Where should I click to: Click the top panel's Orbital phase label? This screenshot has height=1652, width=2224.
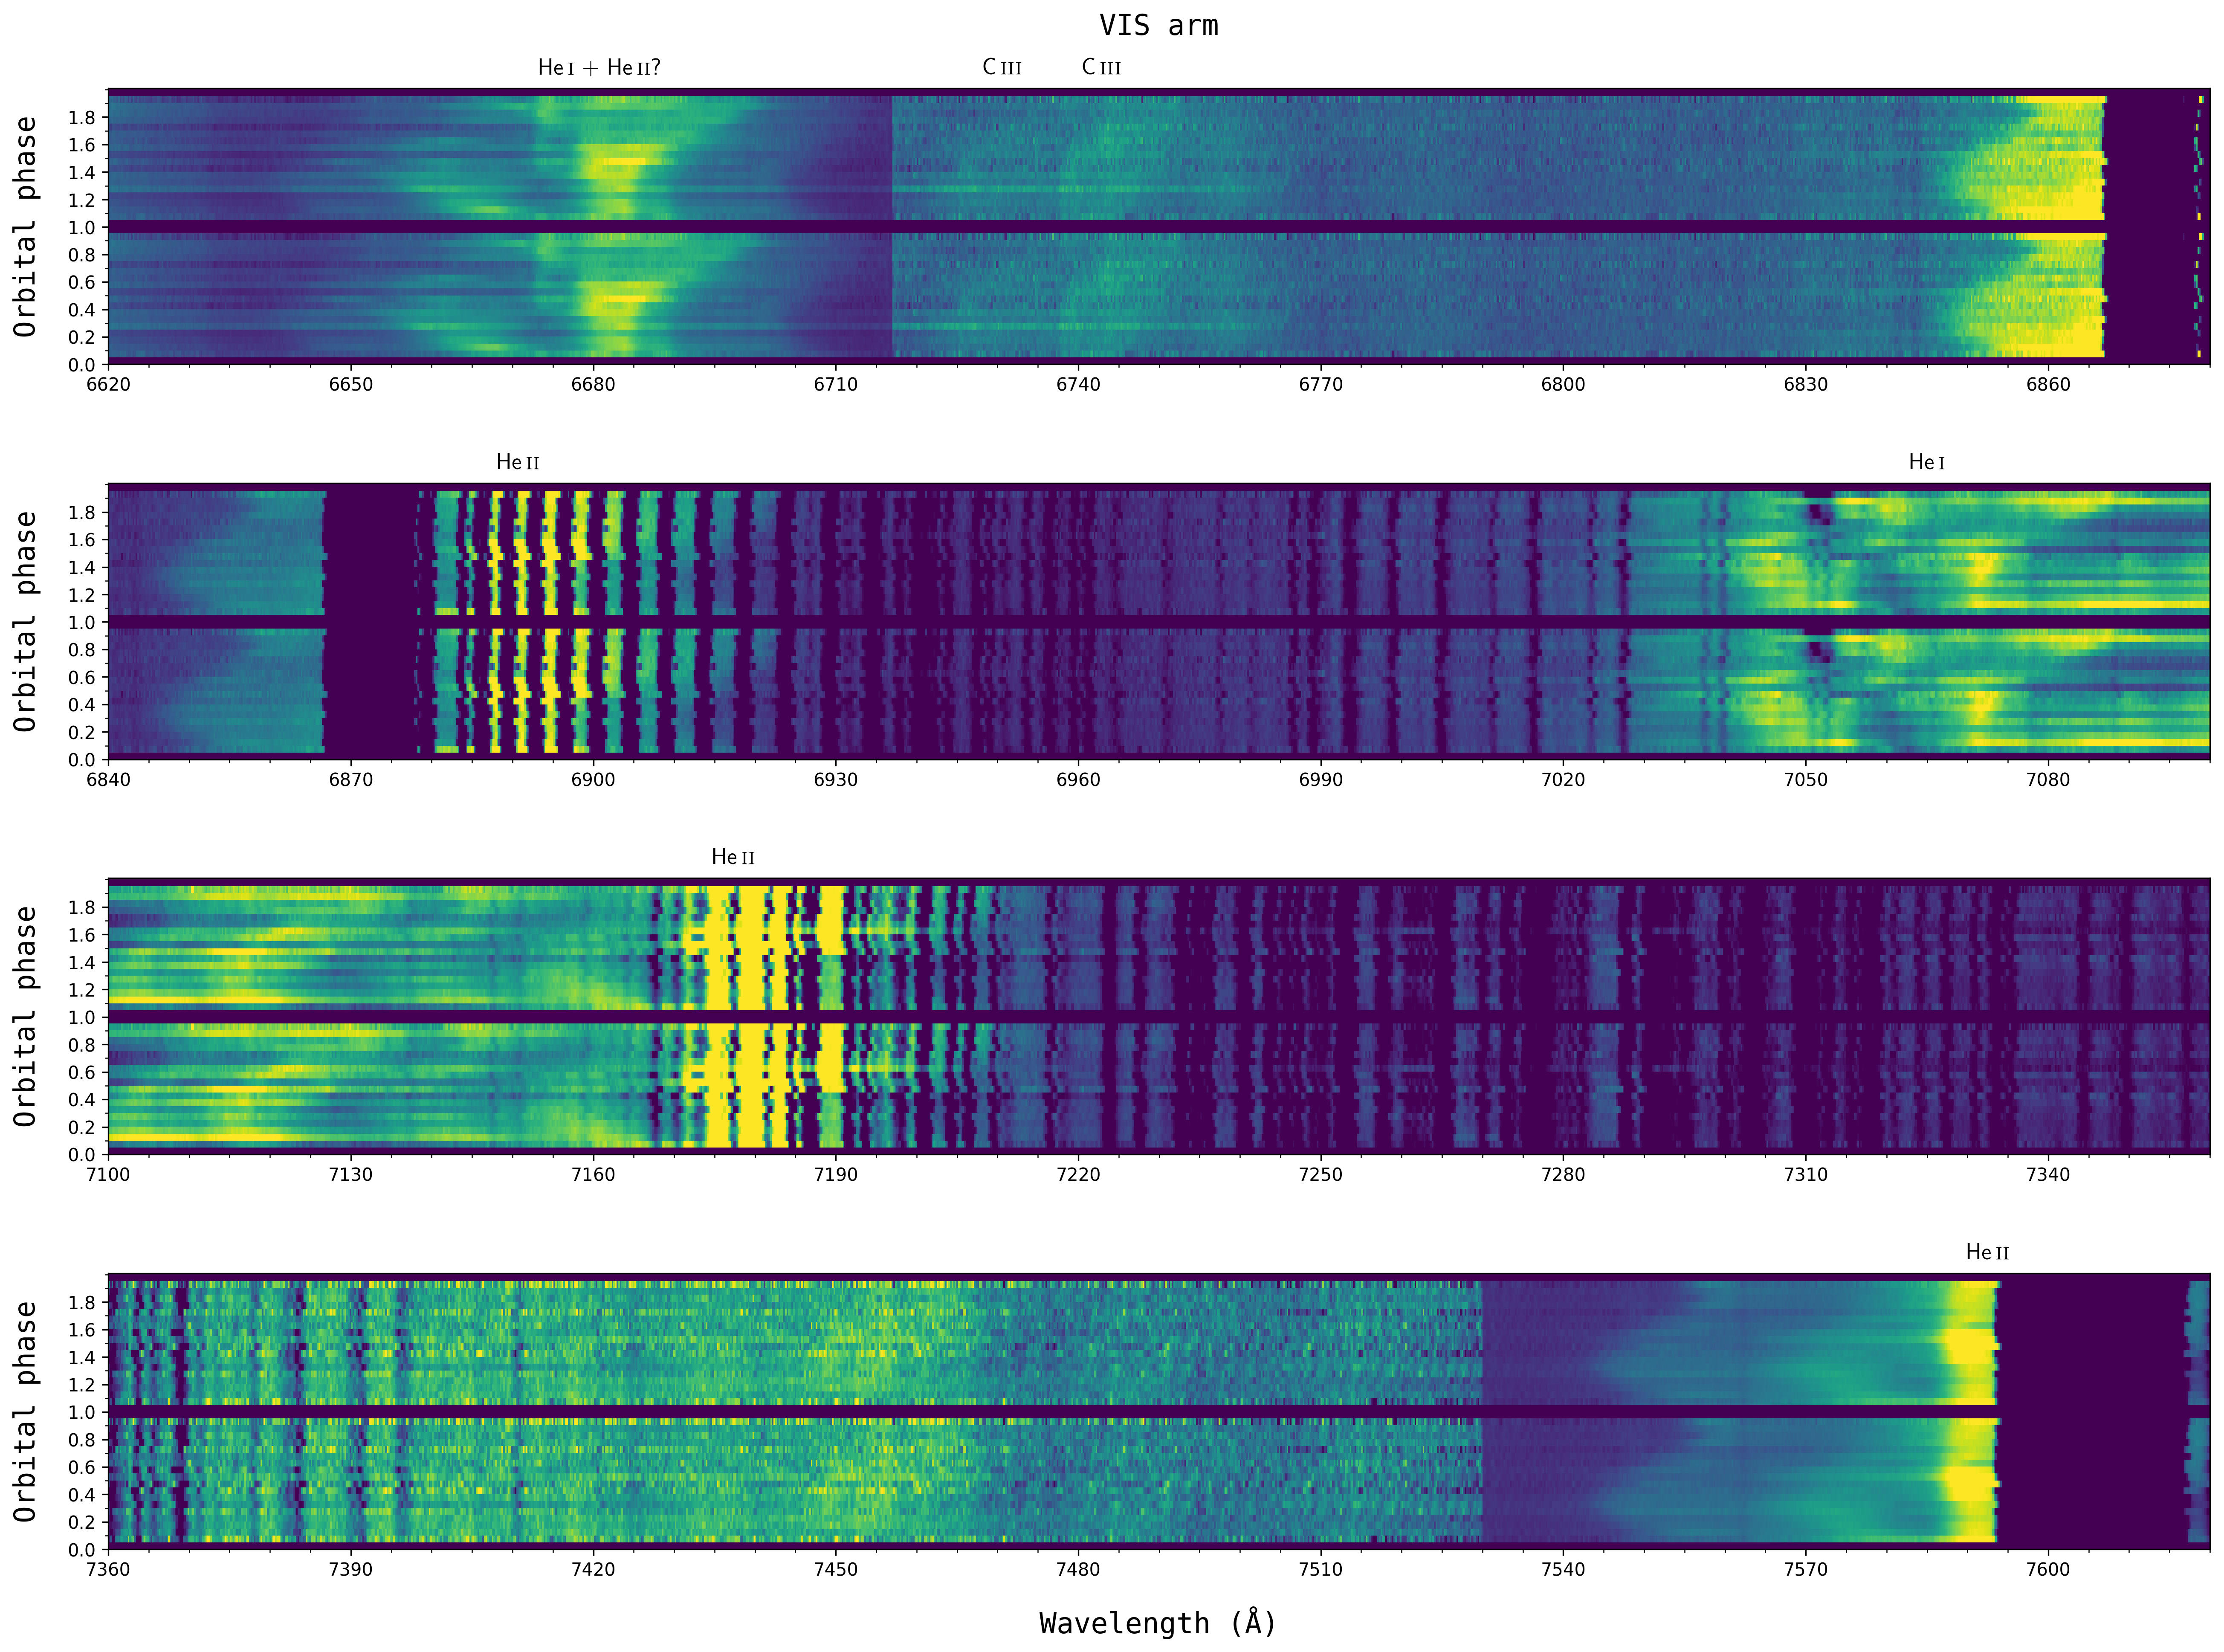pos(25,227)
